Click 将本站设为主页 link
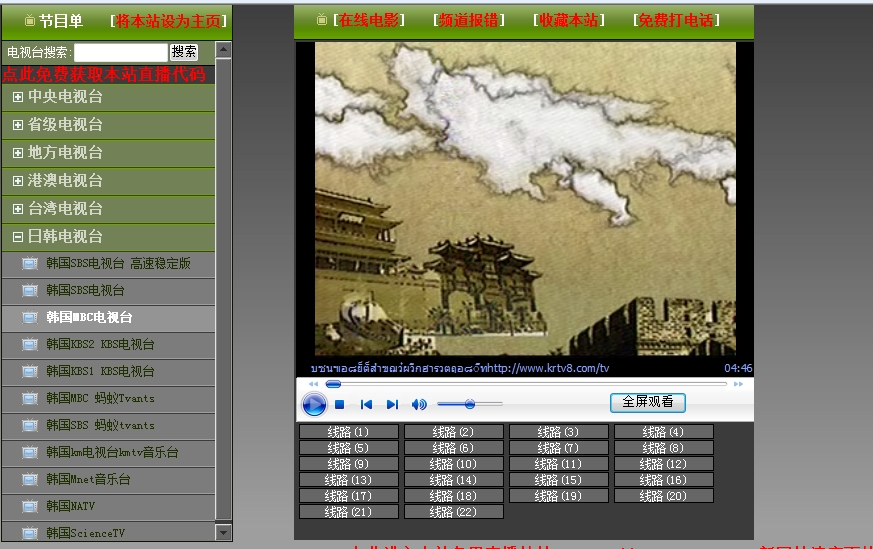Viewport: 873px width, 549px height. (169, 21)
